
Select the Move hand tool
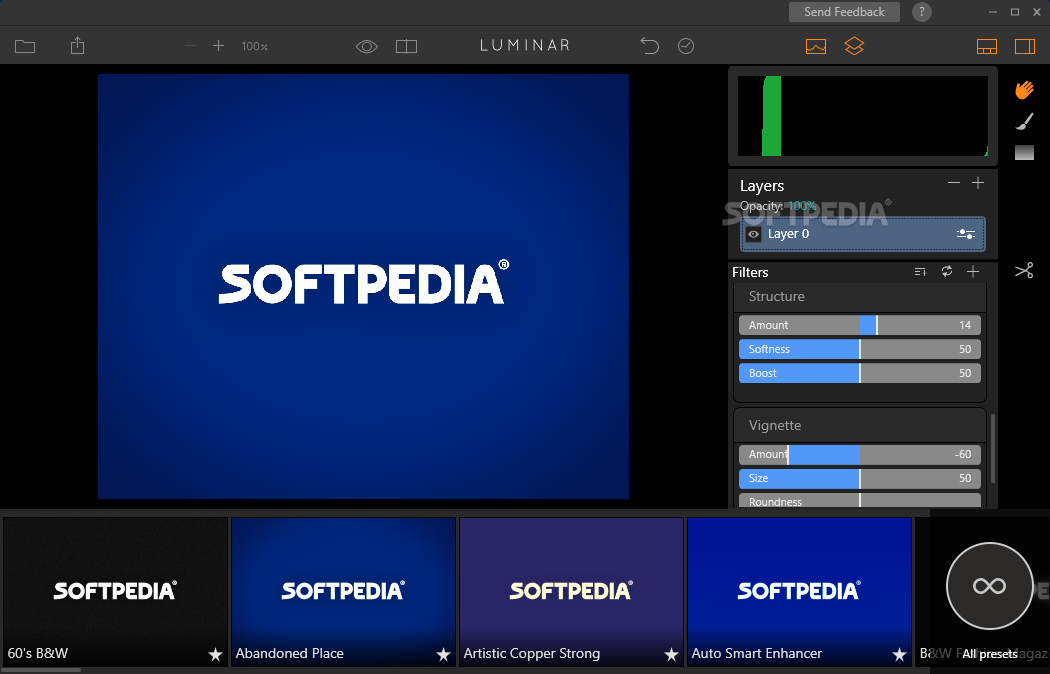[1024, 90]
